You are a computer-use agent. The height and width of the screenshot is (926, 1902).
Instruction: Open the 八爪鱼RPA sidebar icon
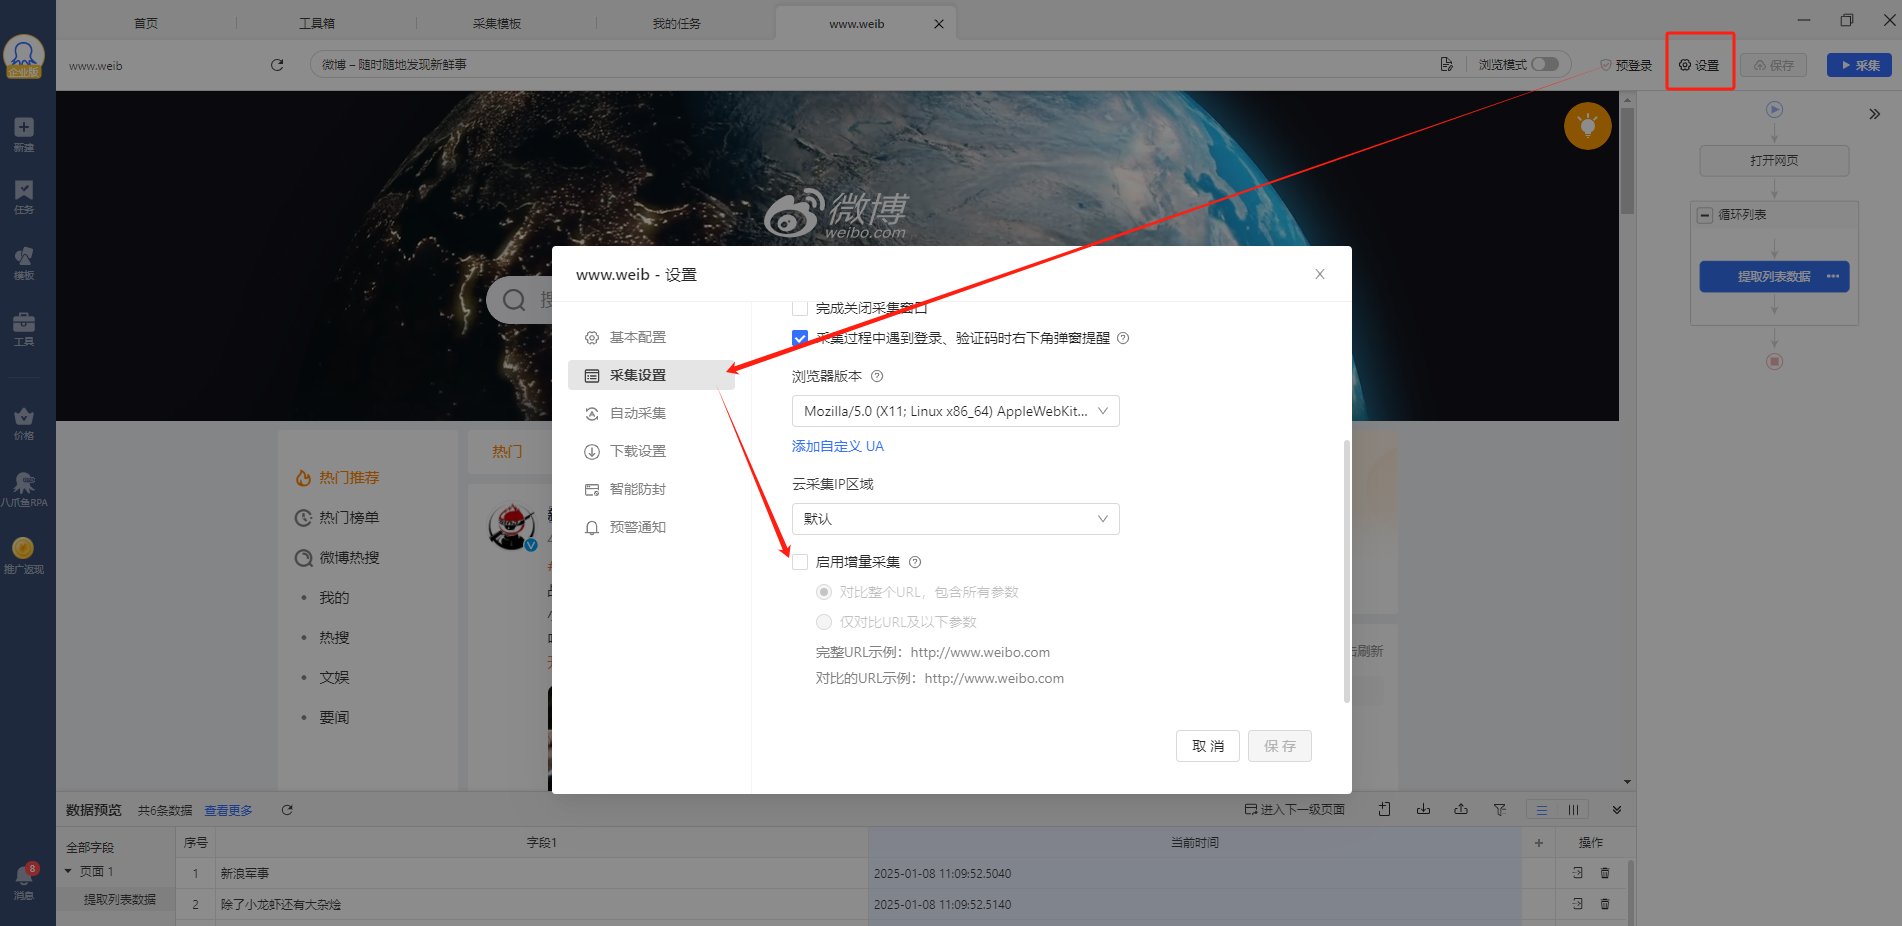point(24,490)
